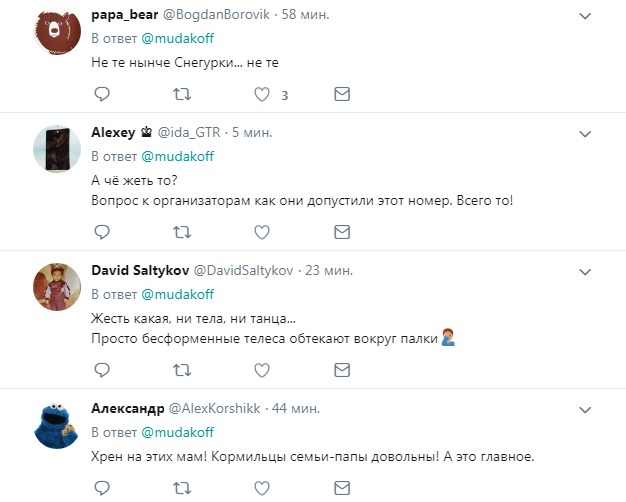Open more options for papa_bear's tweet

(x=587, y=16)
